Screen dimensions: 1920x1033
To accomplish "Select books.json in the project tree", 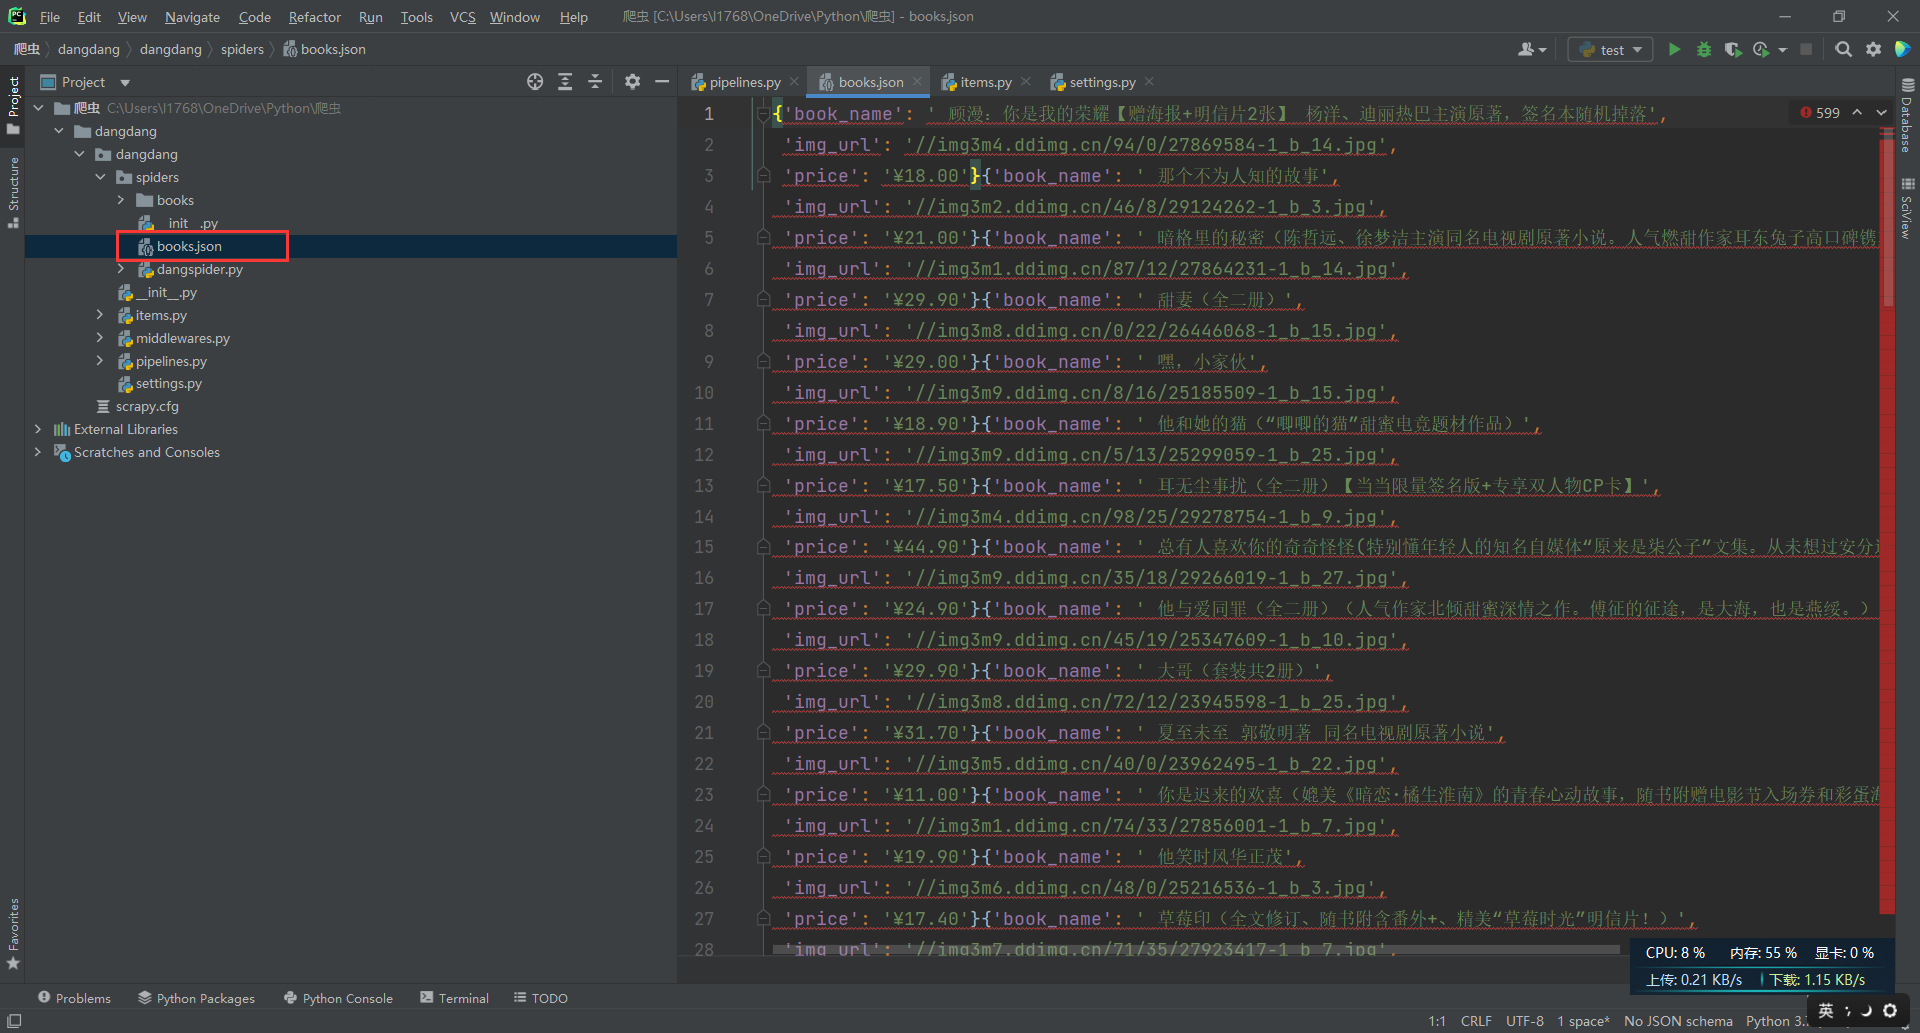I will [x=189, y=246].
